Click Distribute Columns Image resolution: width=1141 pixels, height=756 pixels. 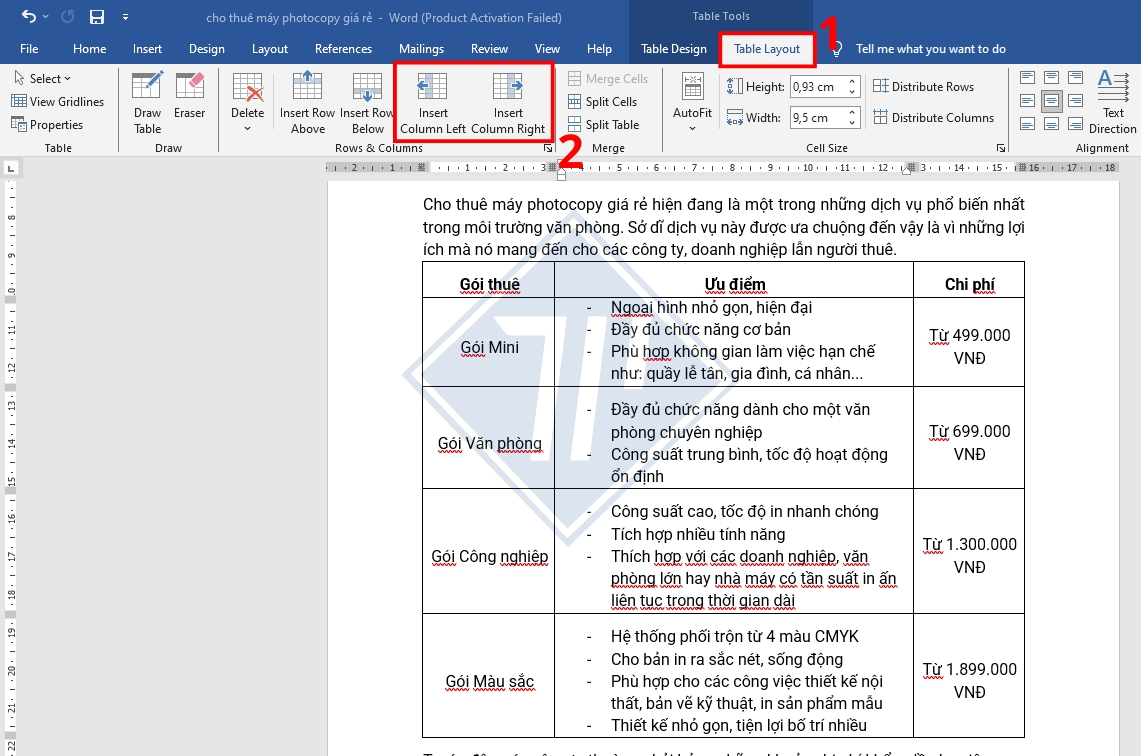(x=934, y=118)
